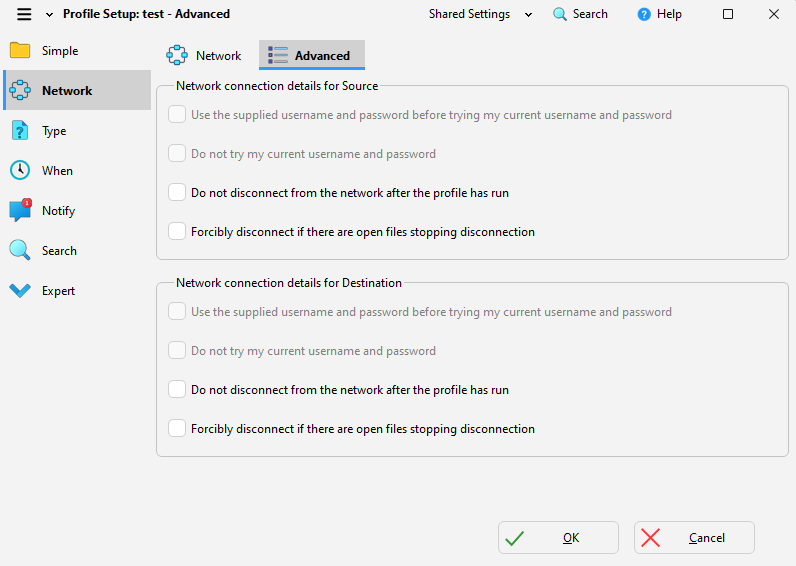Click the When clock icon
The height and width of the screenshot is (566, 796).
tap(20, 171)
